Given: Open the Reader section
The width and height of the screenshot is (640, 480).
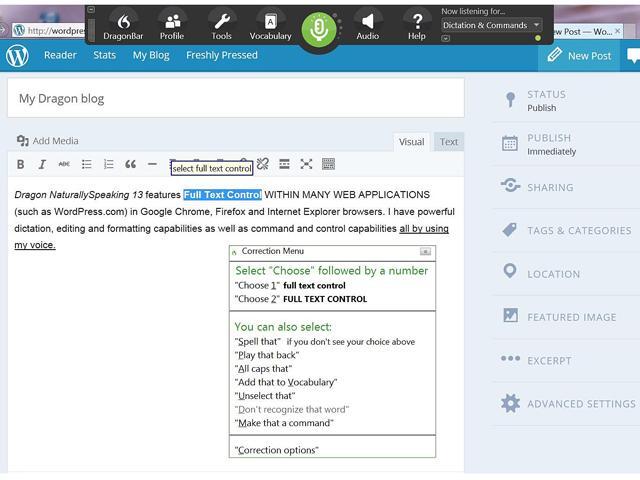Looking at the screenshot, I should click(x=60, y=55).
